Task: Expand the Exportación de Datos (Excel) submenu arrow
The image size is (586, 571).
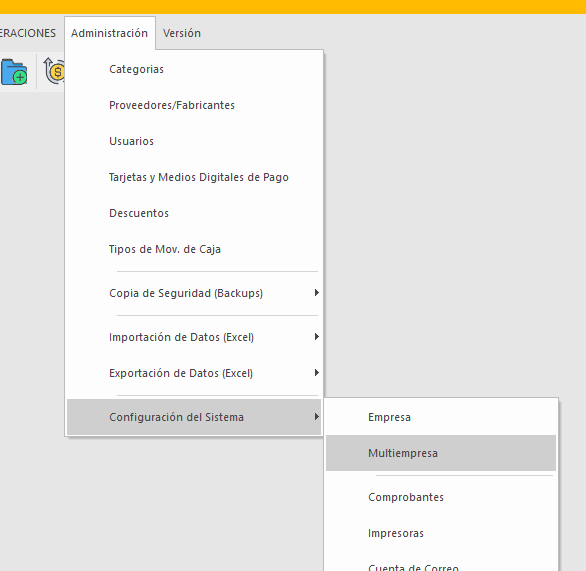Action: (x=317, y=373)
